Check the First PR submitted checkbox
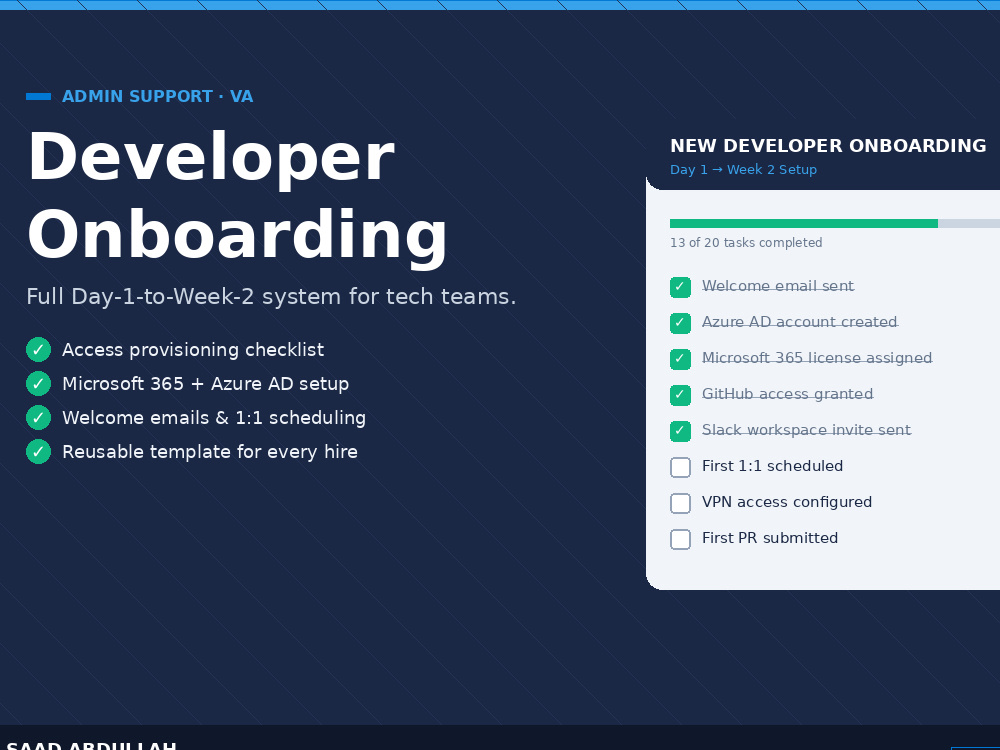 680,540
